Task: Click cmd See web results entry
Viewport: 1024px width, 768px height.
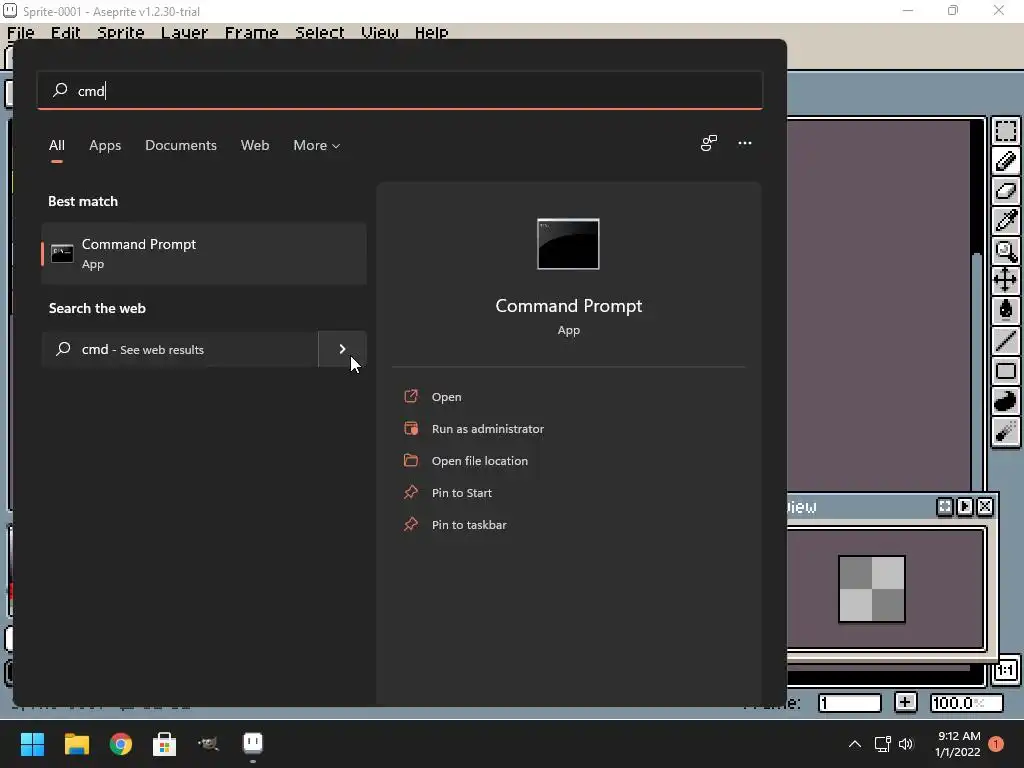Action: click(180, 349)
